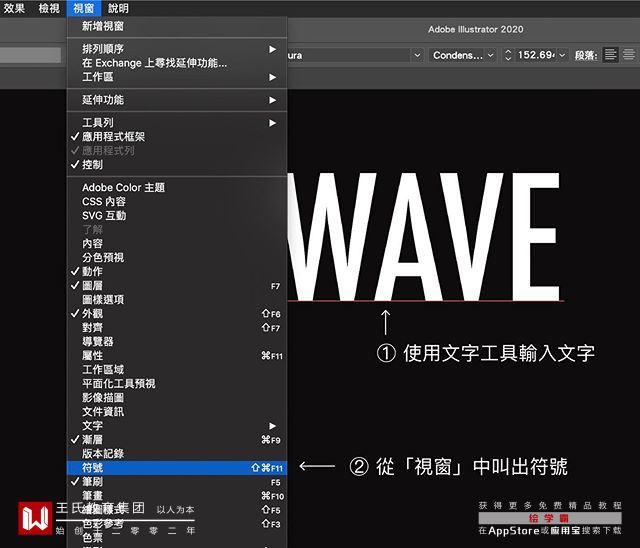Open the 檢視 menu
The image size is (640, 548).
(x=49, y=8)
